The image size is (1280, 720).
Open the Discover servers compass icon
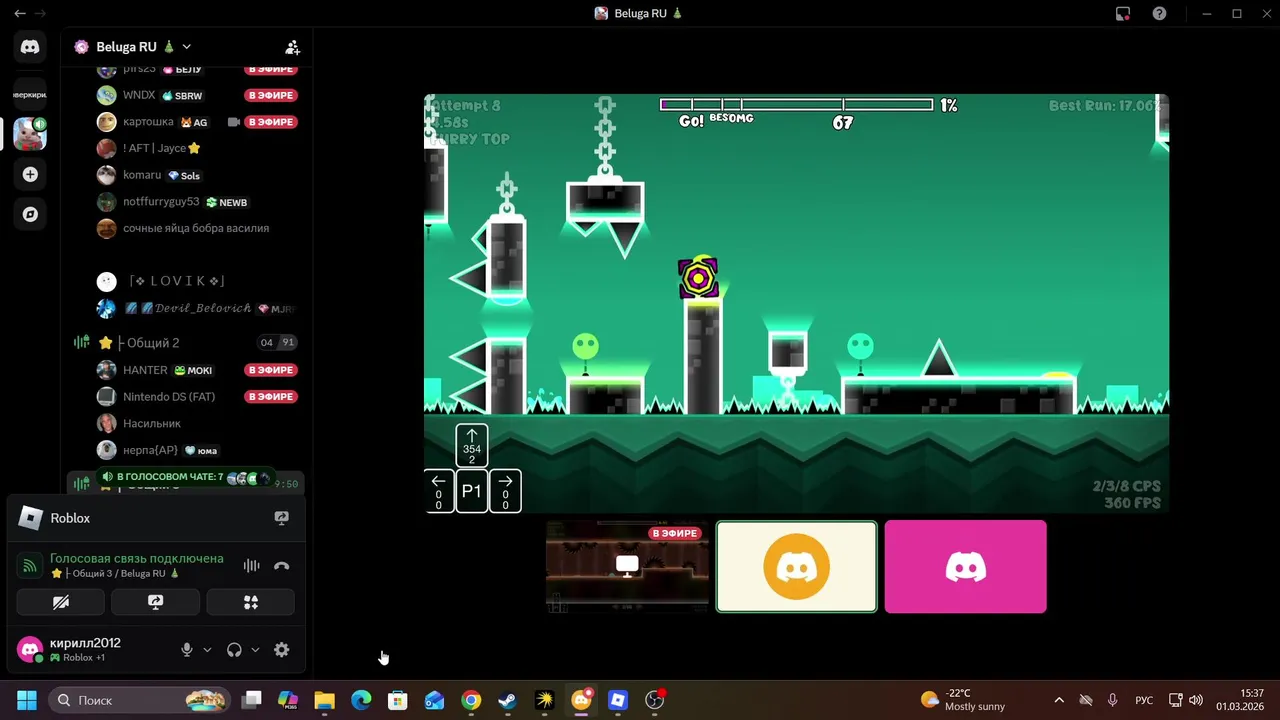click(30, 214)
